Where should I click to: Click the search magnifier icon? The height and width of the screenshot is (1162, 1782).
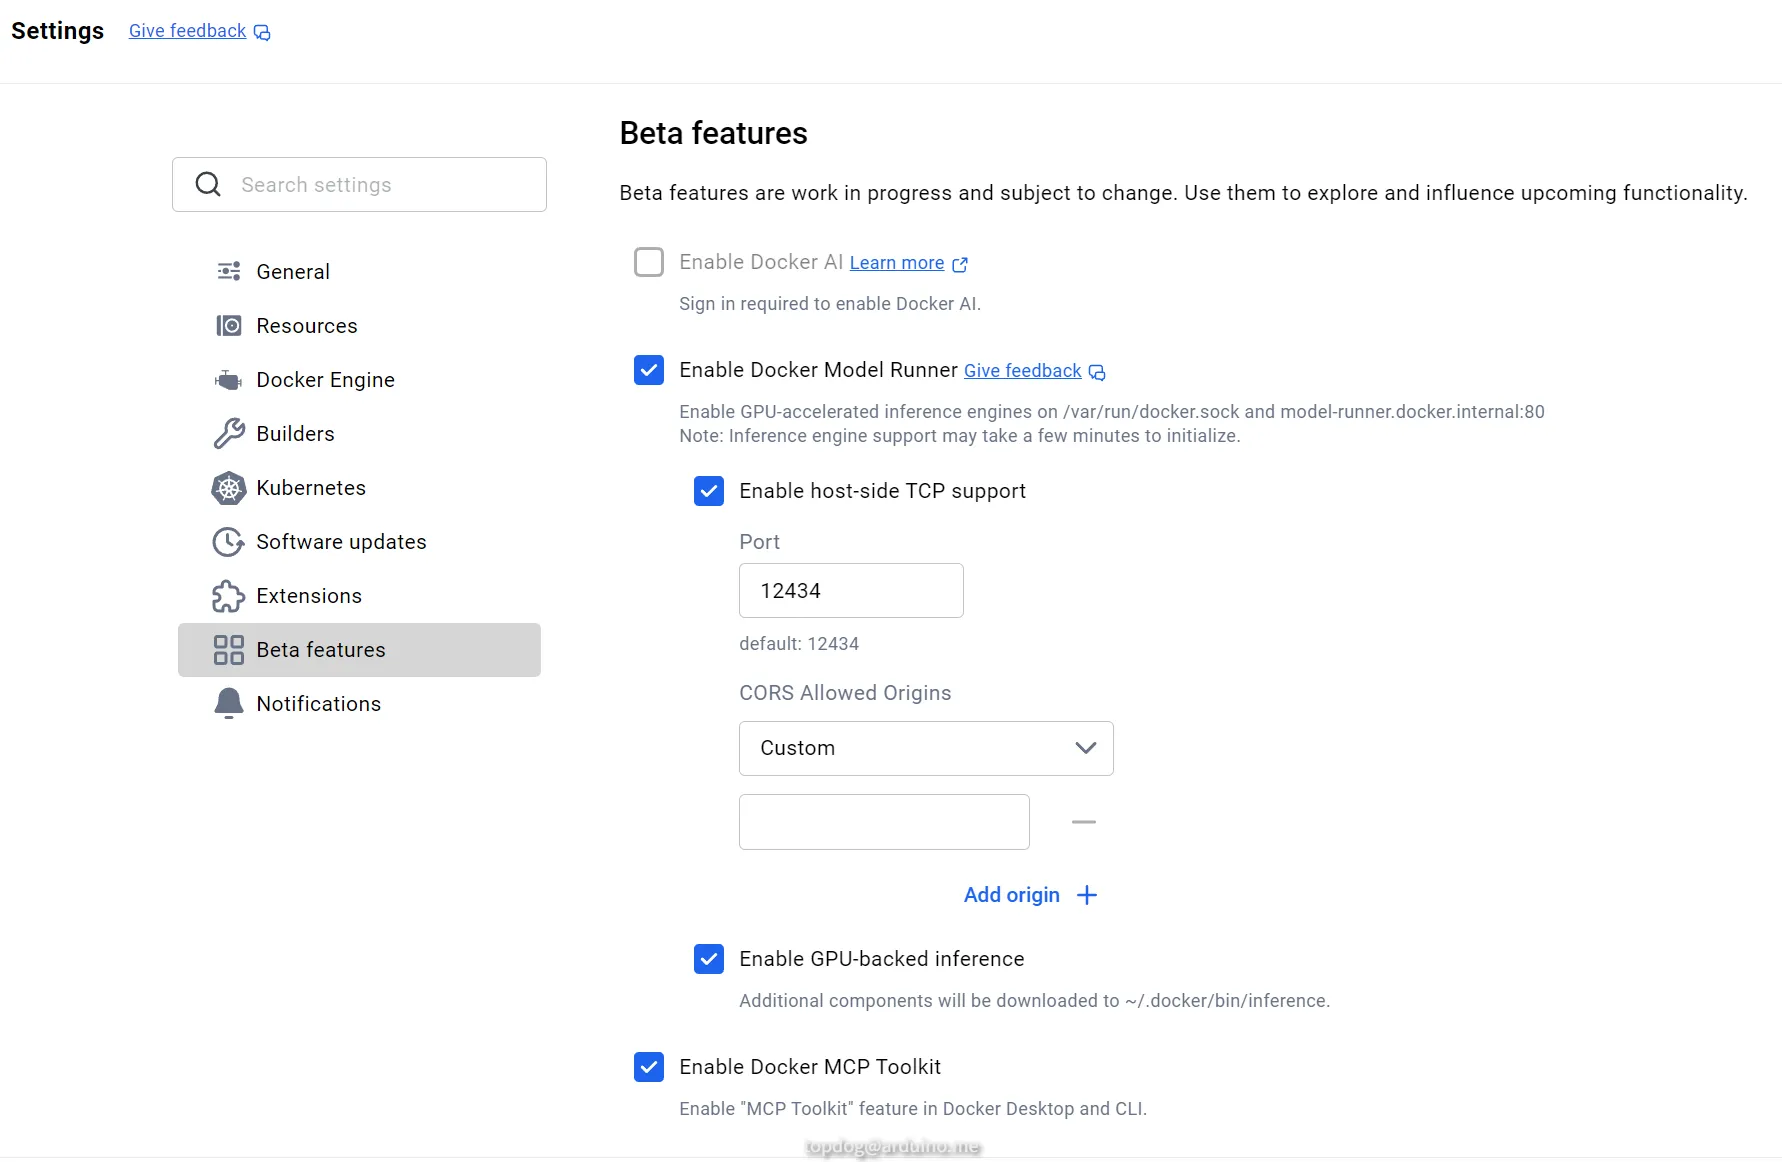click(208, 184)
